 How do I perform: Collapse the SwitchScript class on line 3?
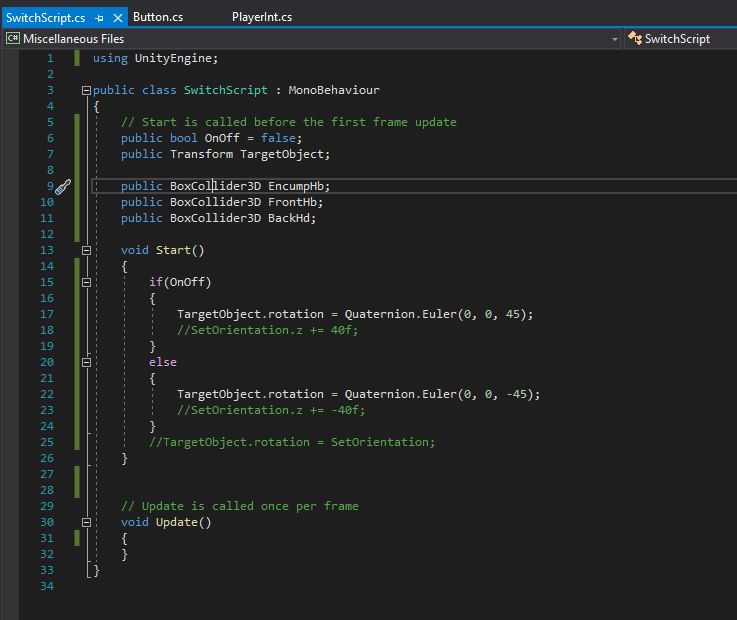coord(86,90)
